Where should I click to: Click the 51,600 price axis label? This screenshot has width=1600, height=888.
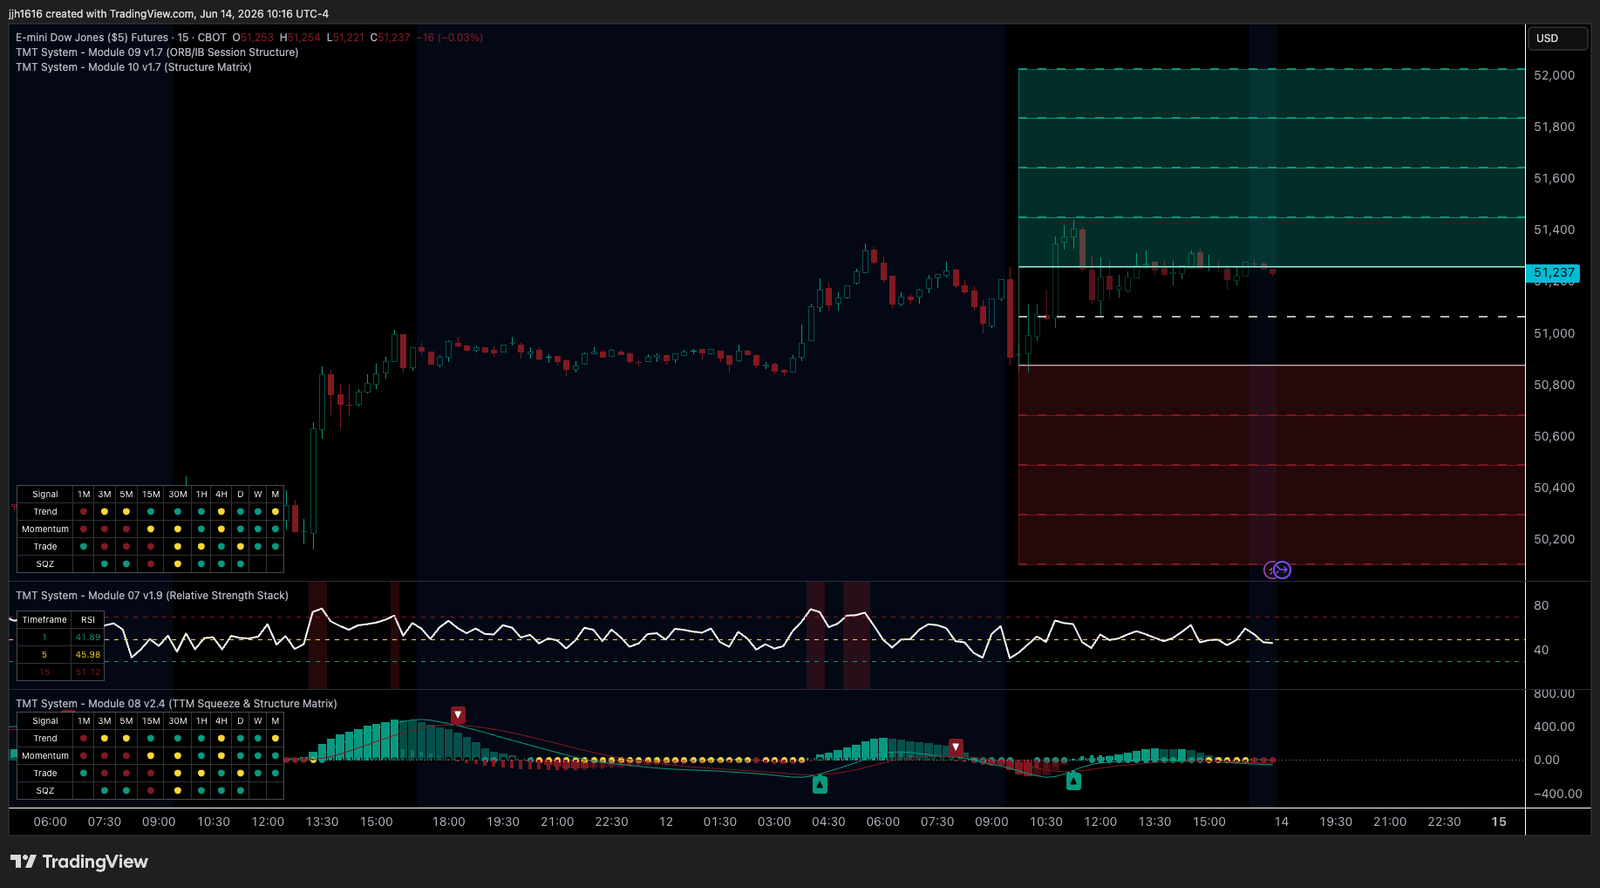(1554, 178)
